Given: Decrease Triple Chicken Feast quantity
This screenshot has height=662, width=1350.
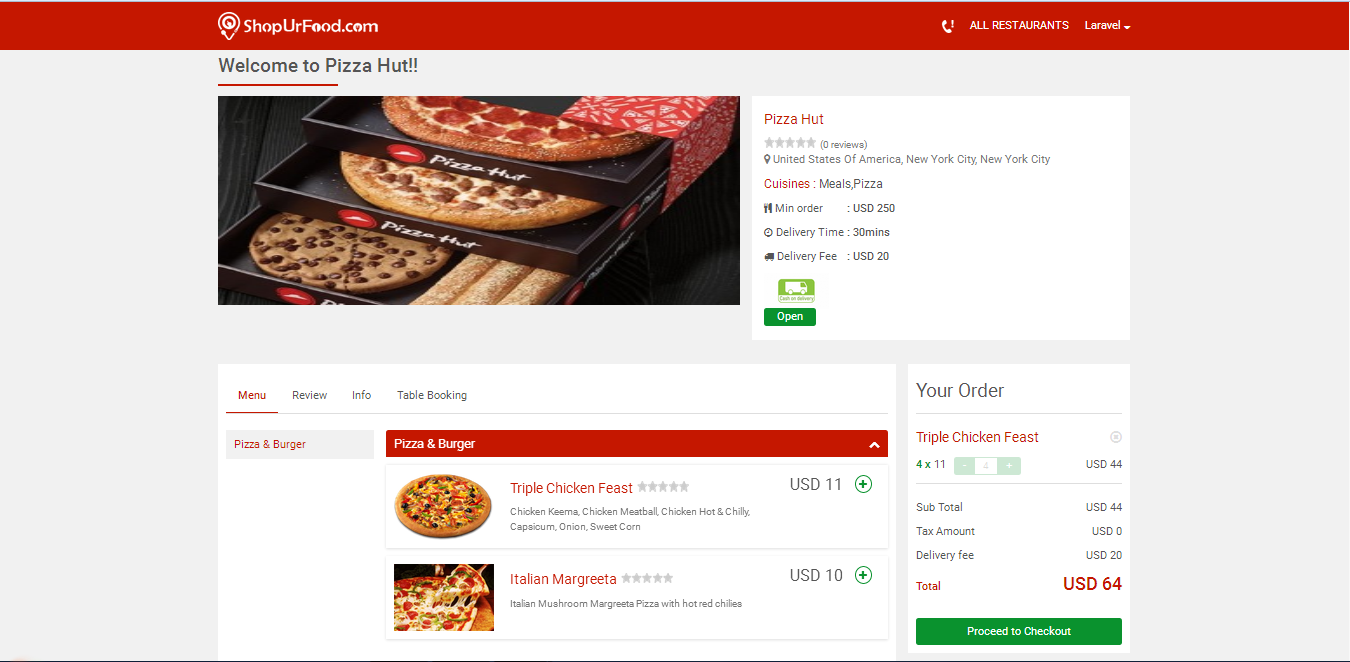Looking at the screenshot, I should click(x=964, y=465).
